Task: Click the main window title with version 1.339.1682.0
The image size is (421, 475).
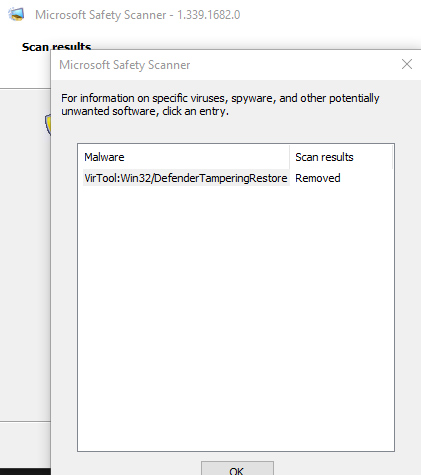Action: (x=137, y=15)
